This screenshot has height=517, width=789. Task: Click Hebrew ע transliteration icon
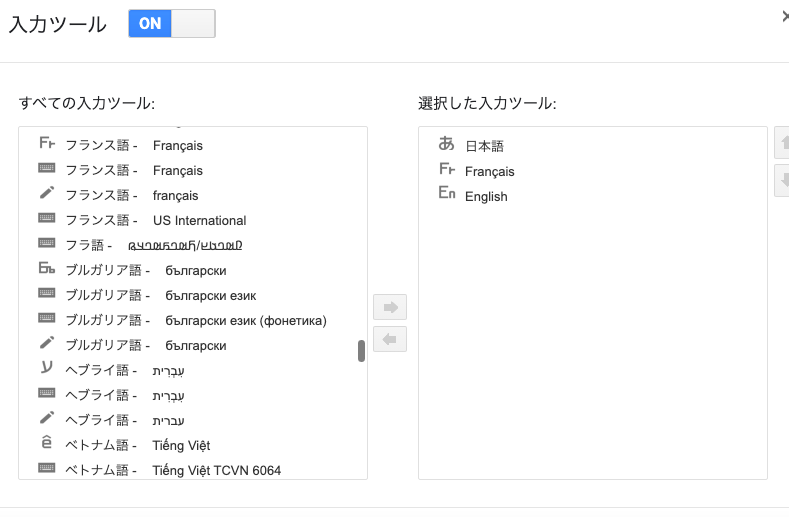coord(47,367)
